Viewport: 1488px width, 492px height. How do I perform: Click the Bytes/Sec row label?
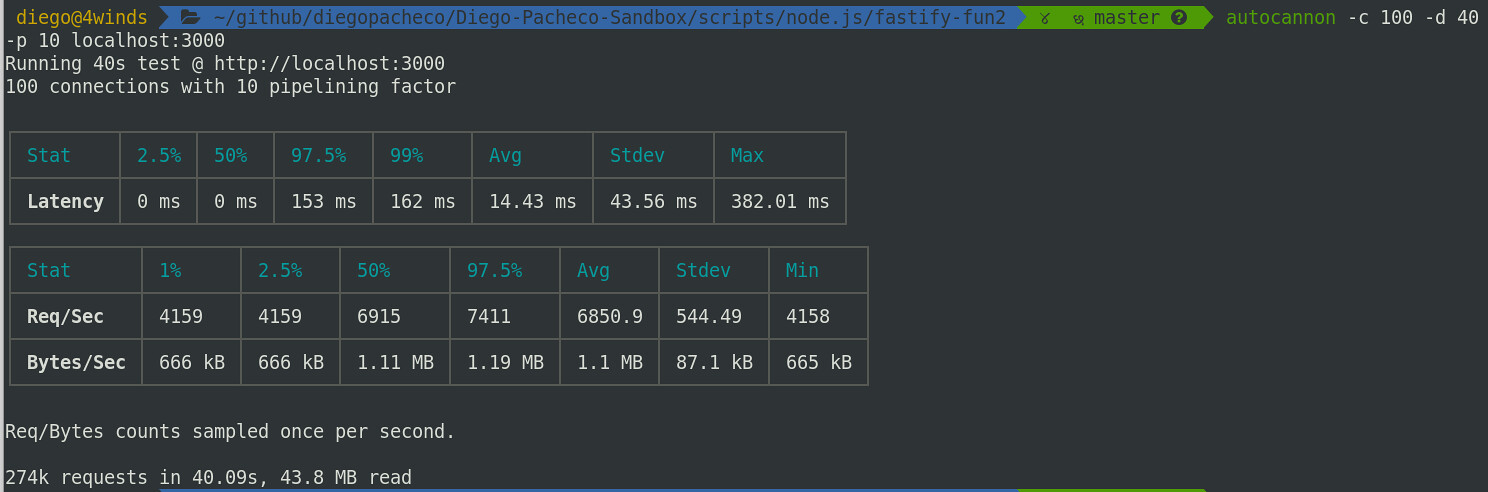click(x=76, y=363)
